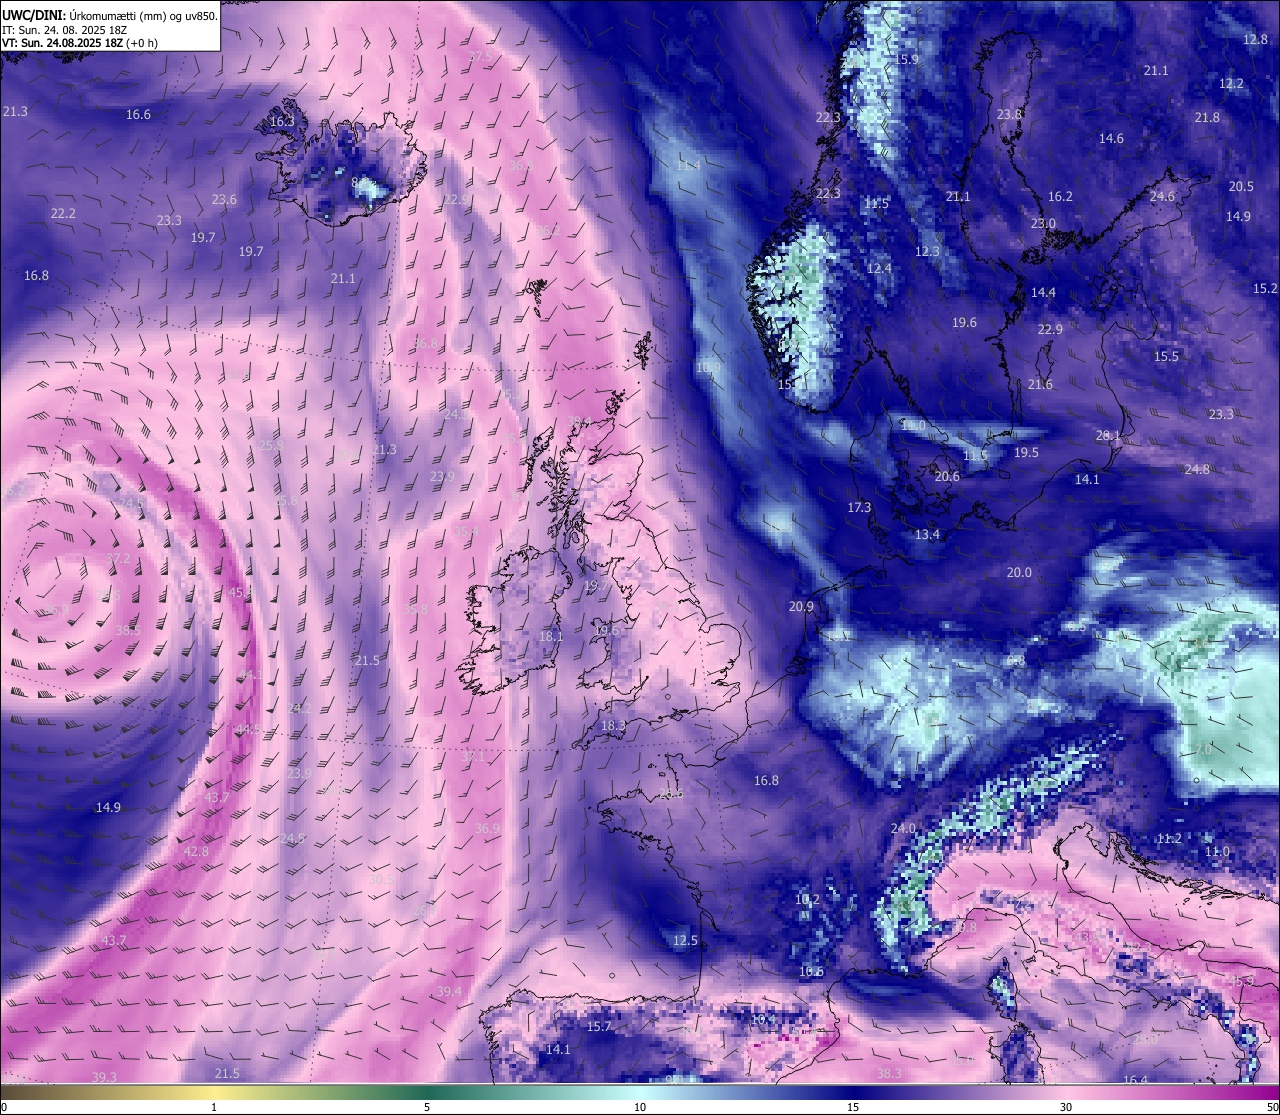Click the 'IT: Sun. 24. 08. 2025 18Z' line
1280x1115 pixels.
(64, 29)
